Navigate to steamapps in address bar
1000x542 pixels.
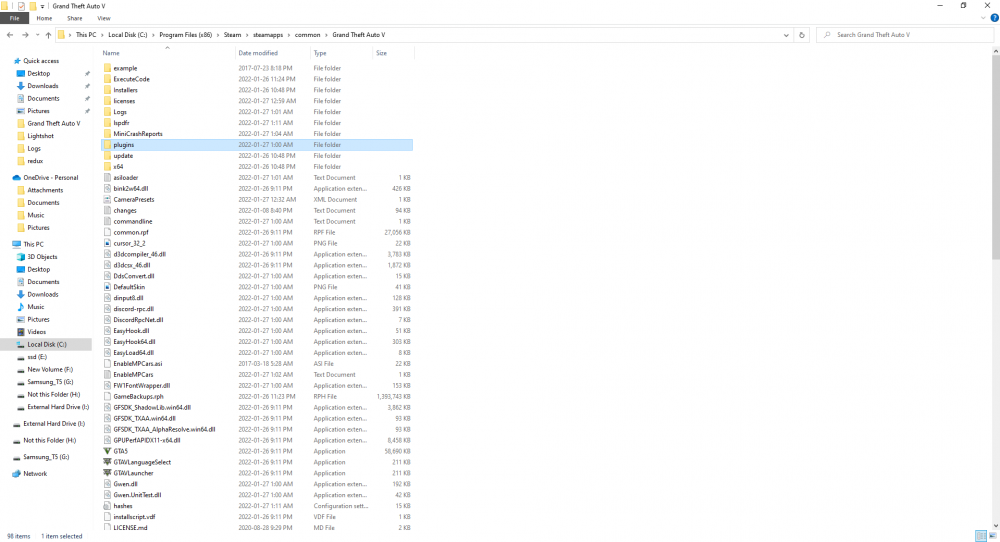(268, 35)
